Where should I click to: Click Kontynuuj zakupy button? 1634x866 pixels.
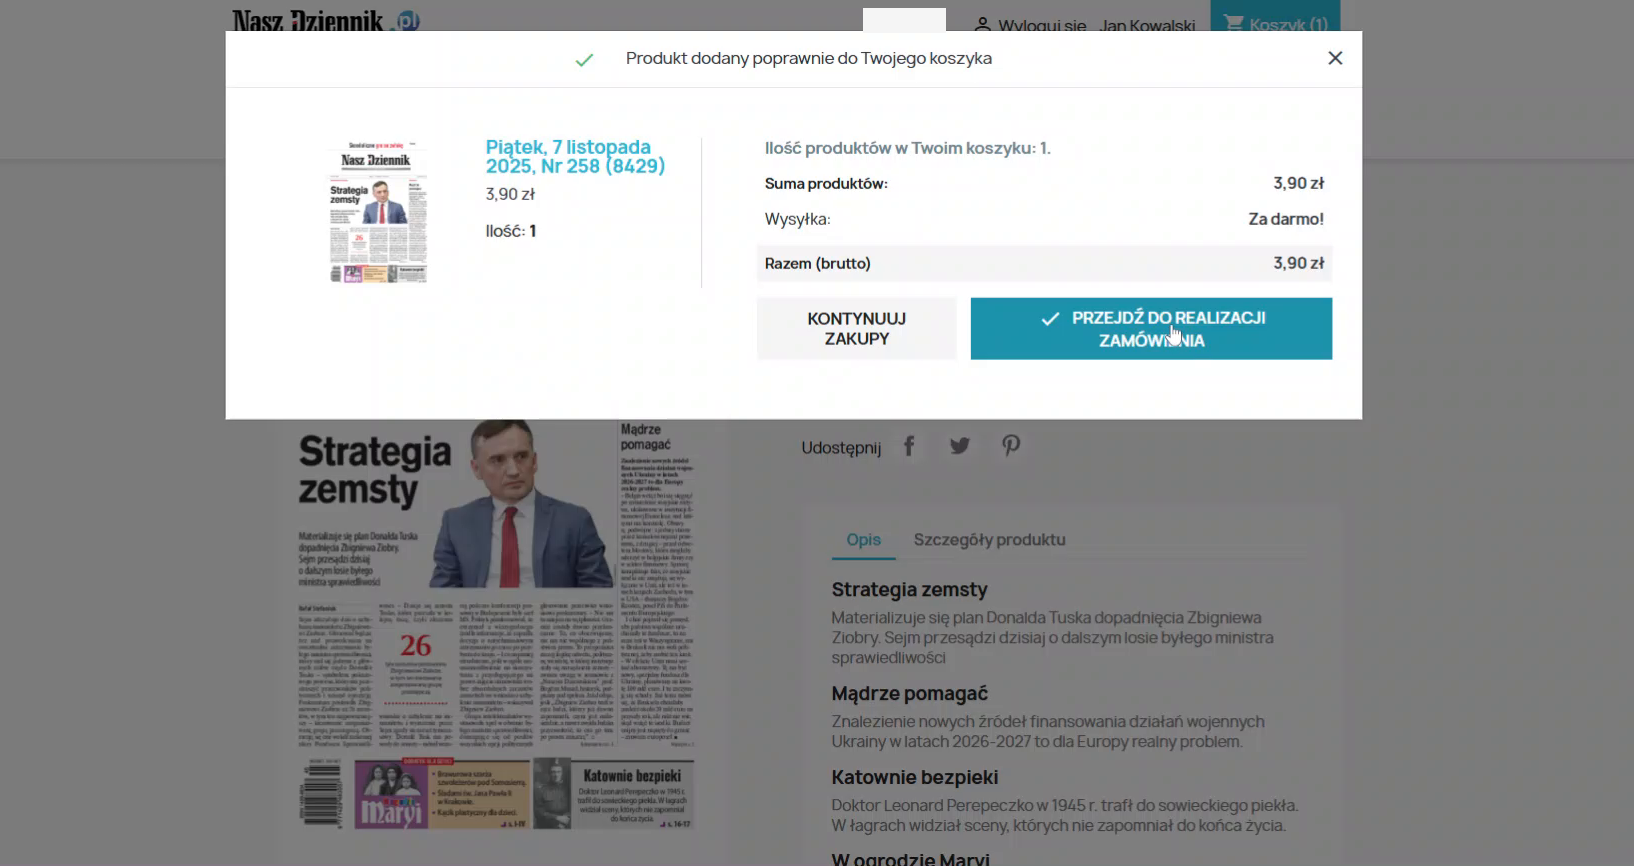coord(856,329)
